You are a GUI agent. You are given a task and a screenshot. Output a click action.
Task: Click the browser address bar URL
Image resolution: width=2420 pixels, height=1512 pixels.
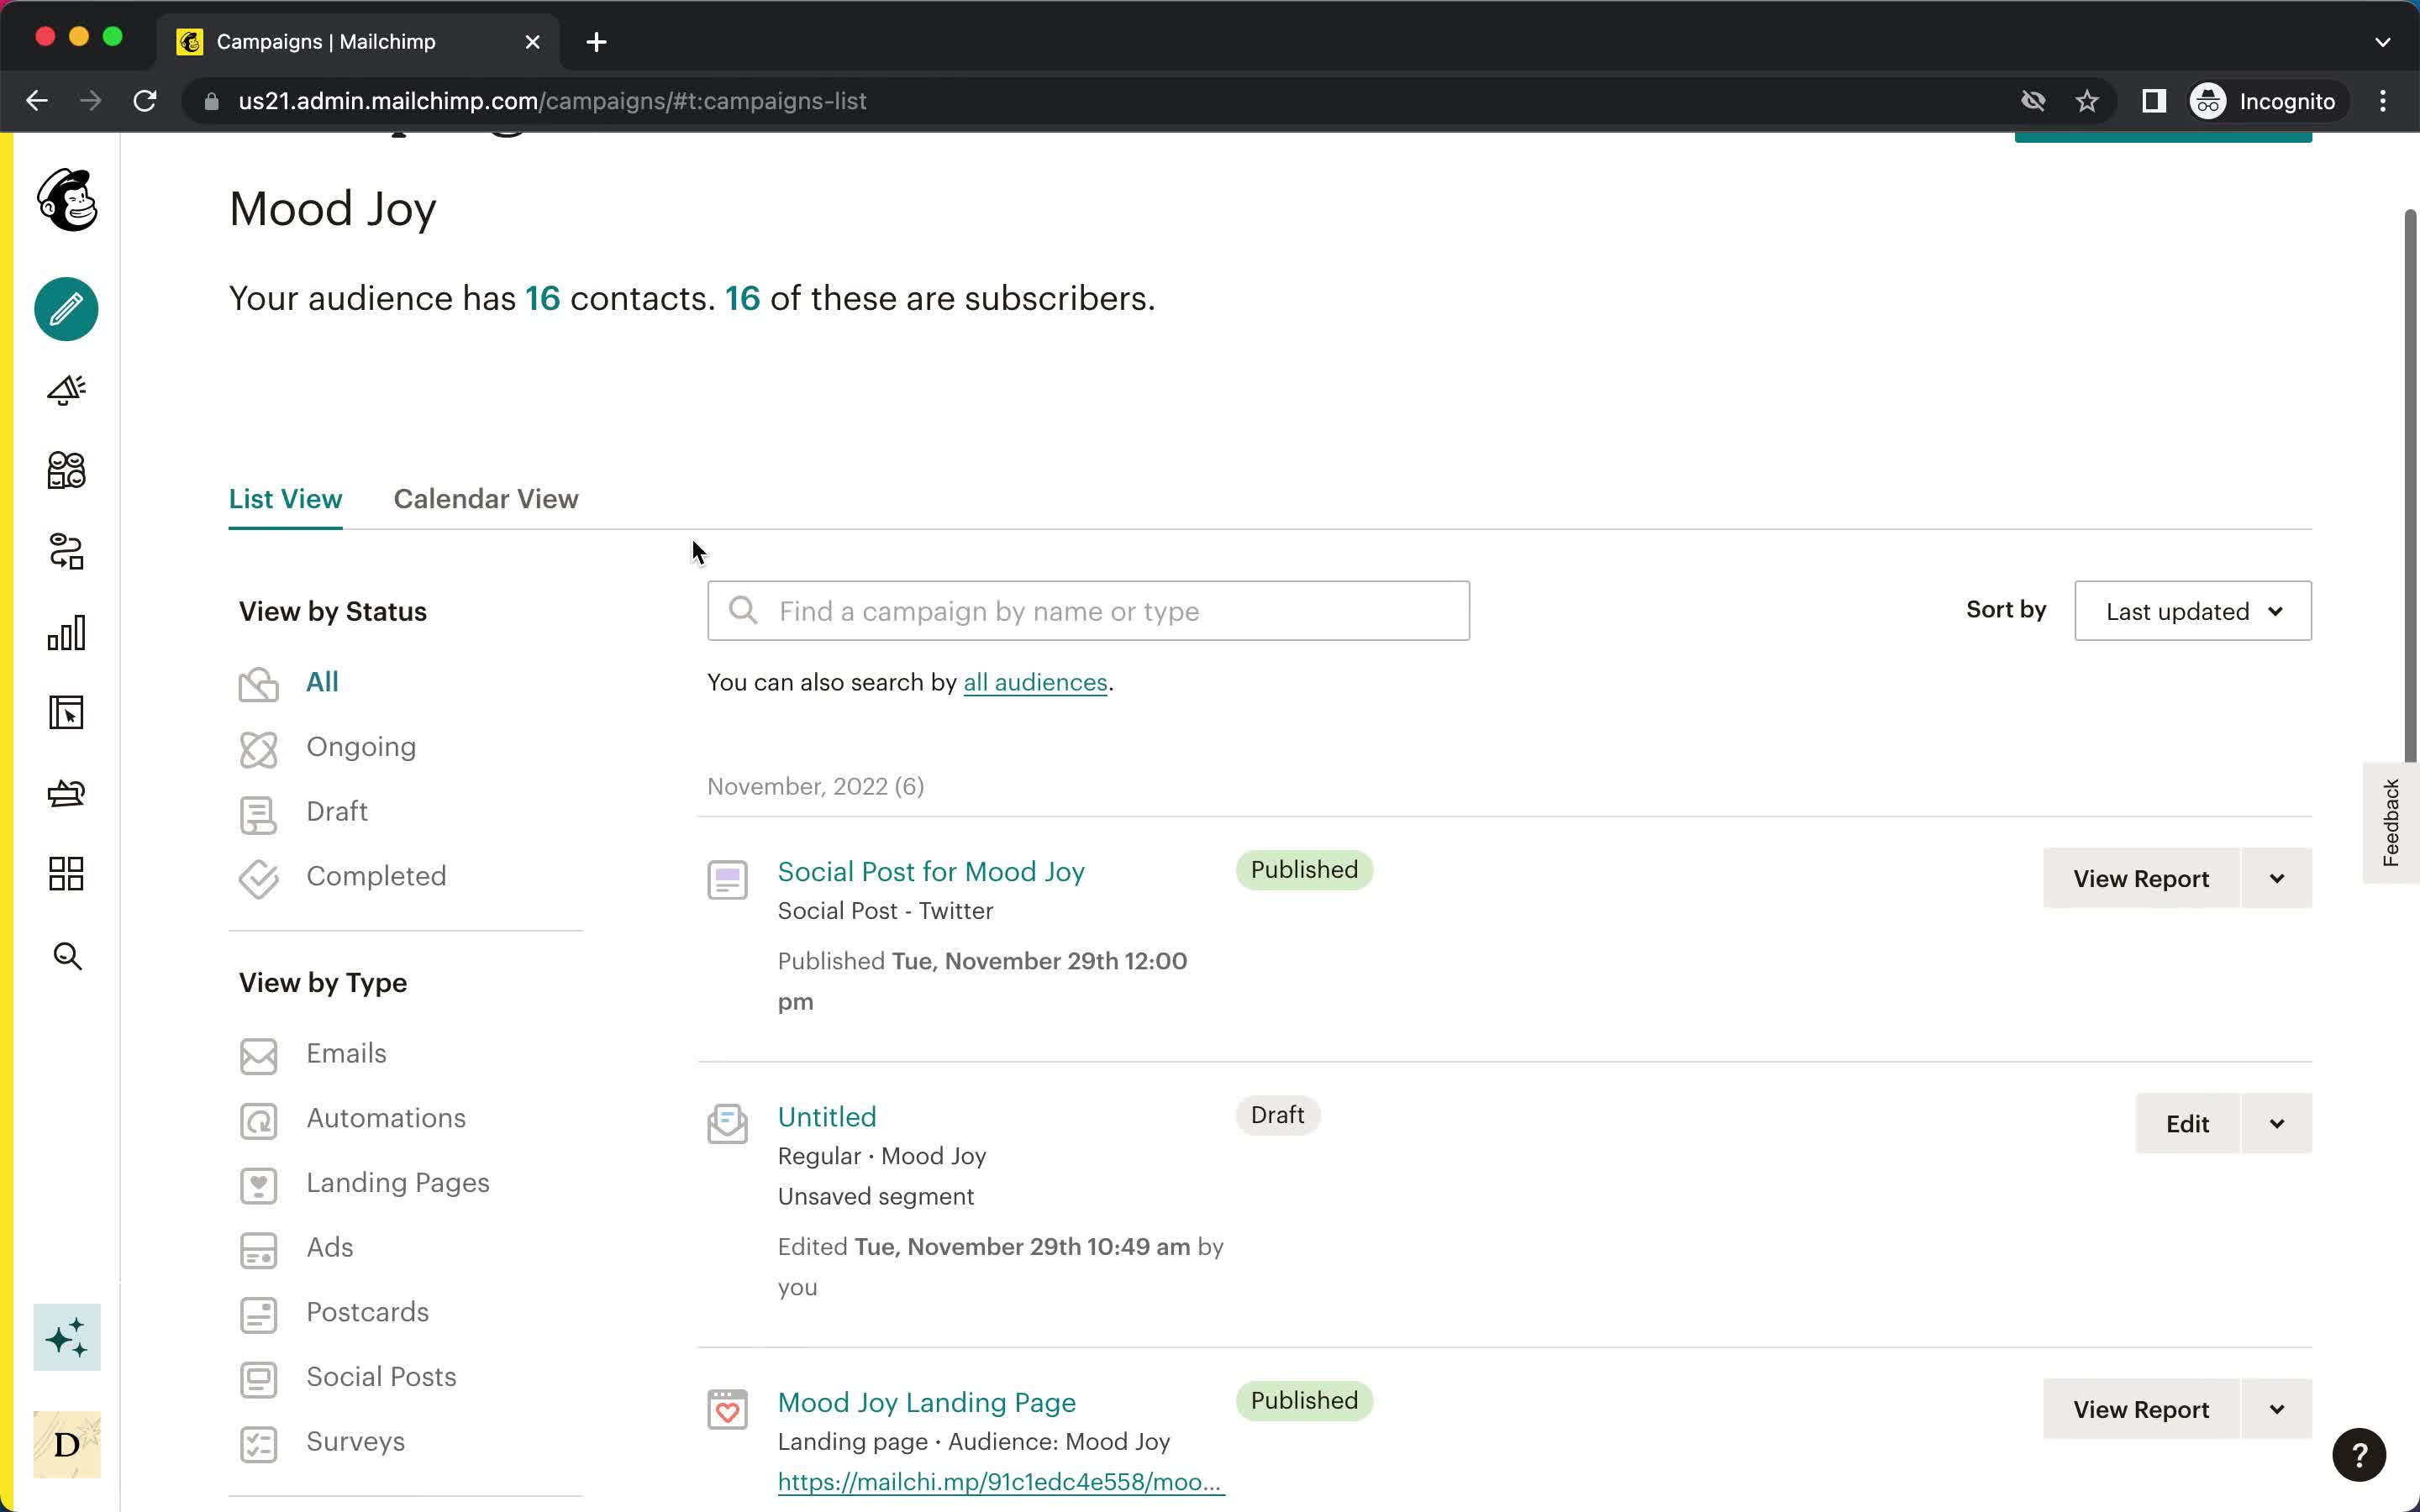tap(552, 101)
